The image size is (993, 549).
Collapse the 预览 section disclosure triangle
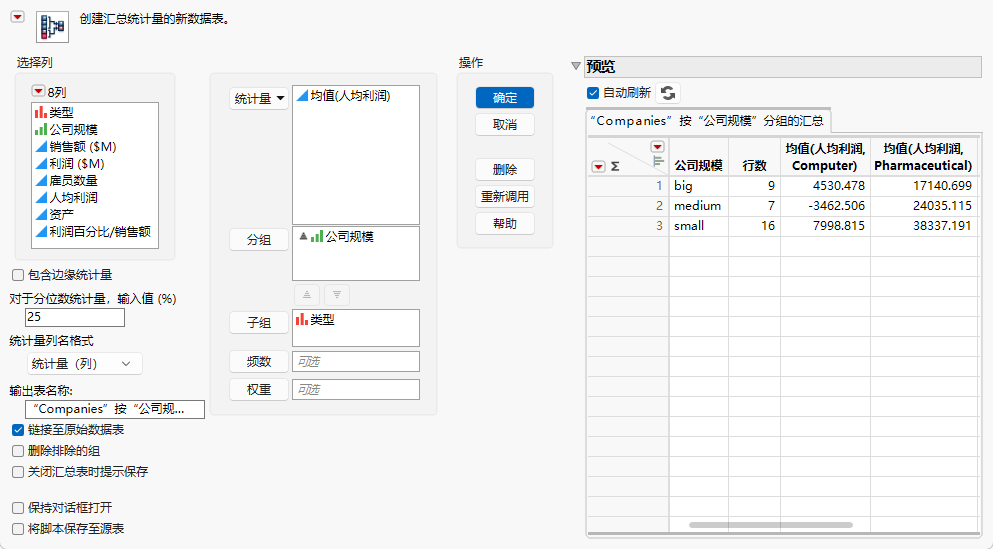[x=576, y=66]
